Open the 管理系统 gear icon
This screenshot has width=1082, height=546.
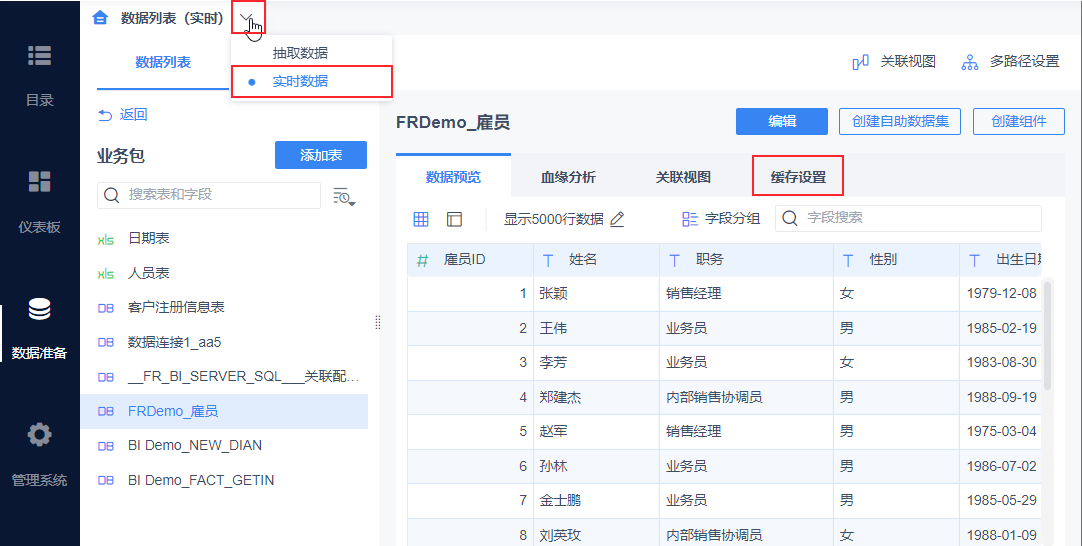tap(39, 434)
